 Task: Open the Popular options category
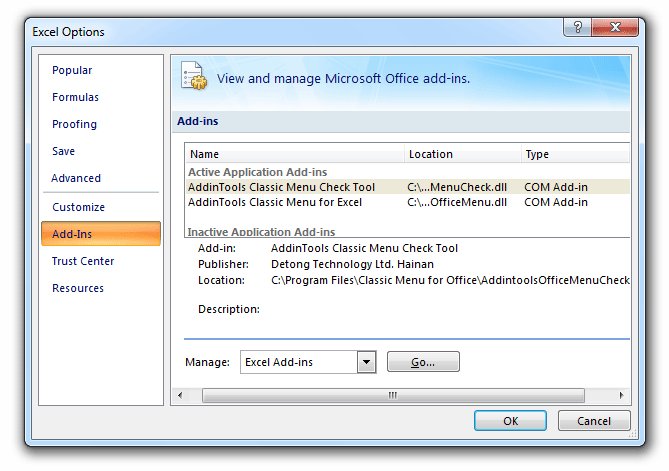(x=72, y=70)
